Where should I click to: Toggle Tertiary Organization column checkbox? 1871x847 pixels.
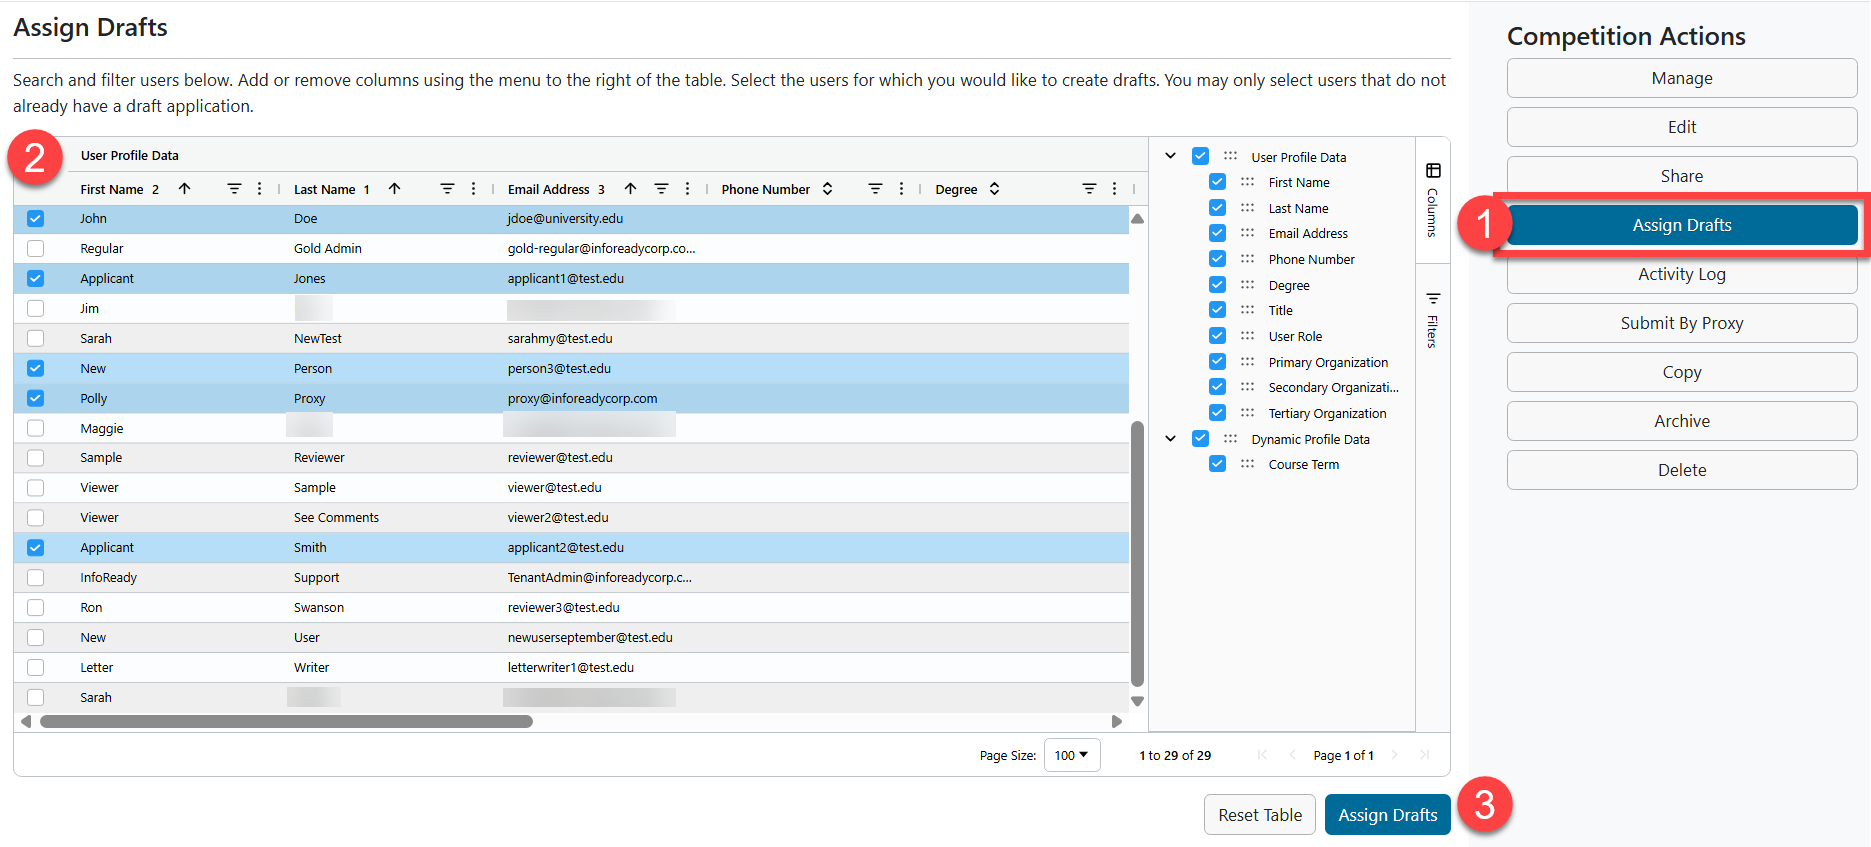click(x=1217, y=413)
